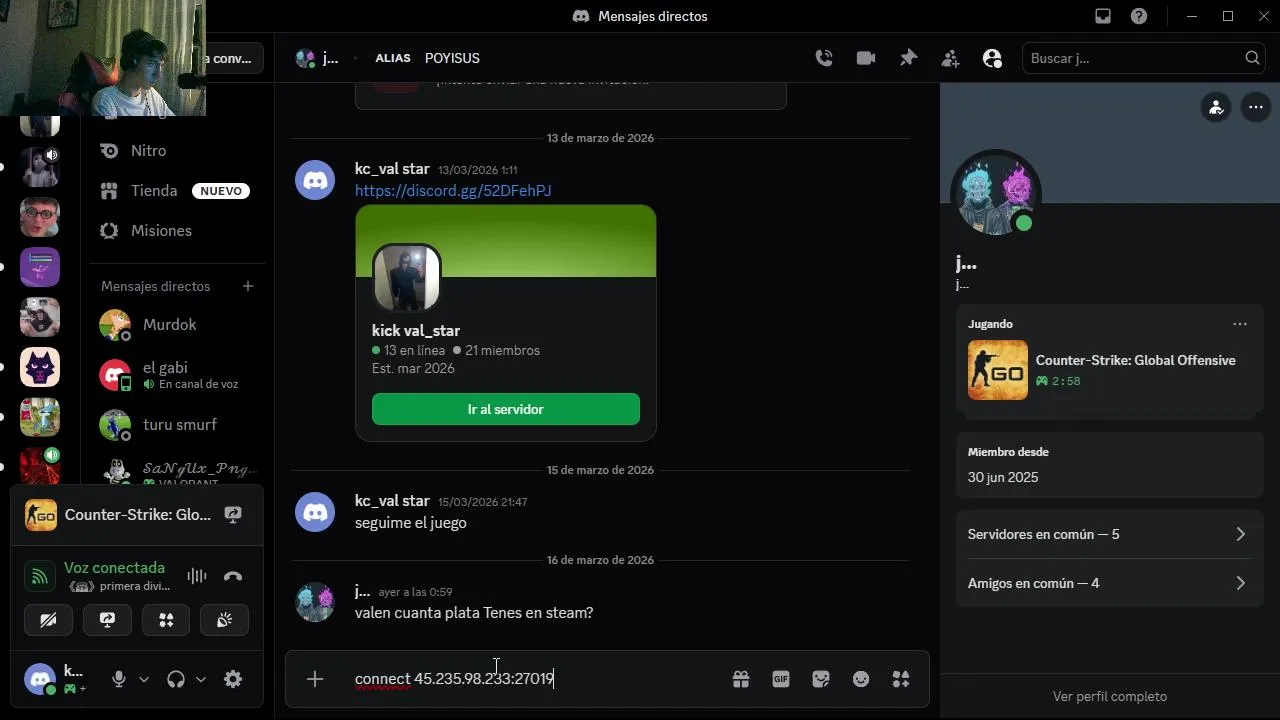The image size is (1280, 720).
Task: Stop streaming Counter-Strike with the screen icon
Action: (x=233, y=515)
